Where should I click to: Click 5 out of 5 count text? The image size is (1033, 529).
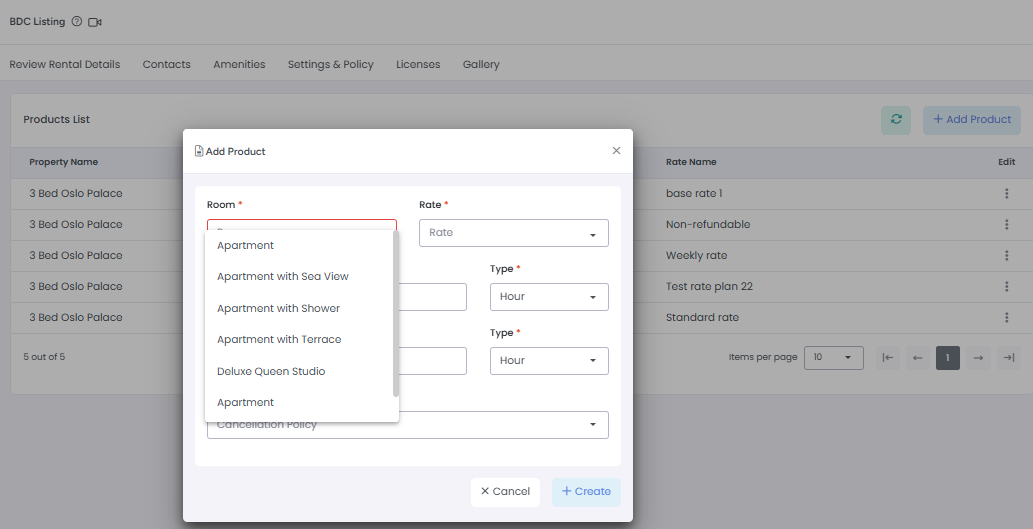coord(44,357)
